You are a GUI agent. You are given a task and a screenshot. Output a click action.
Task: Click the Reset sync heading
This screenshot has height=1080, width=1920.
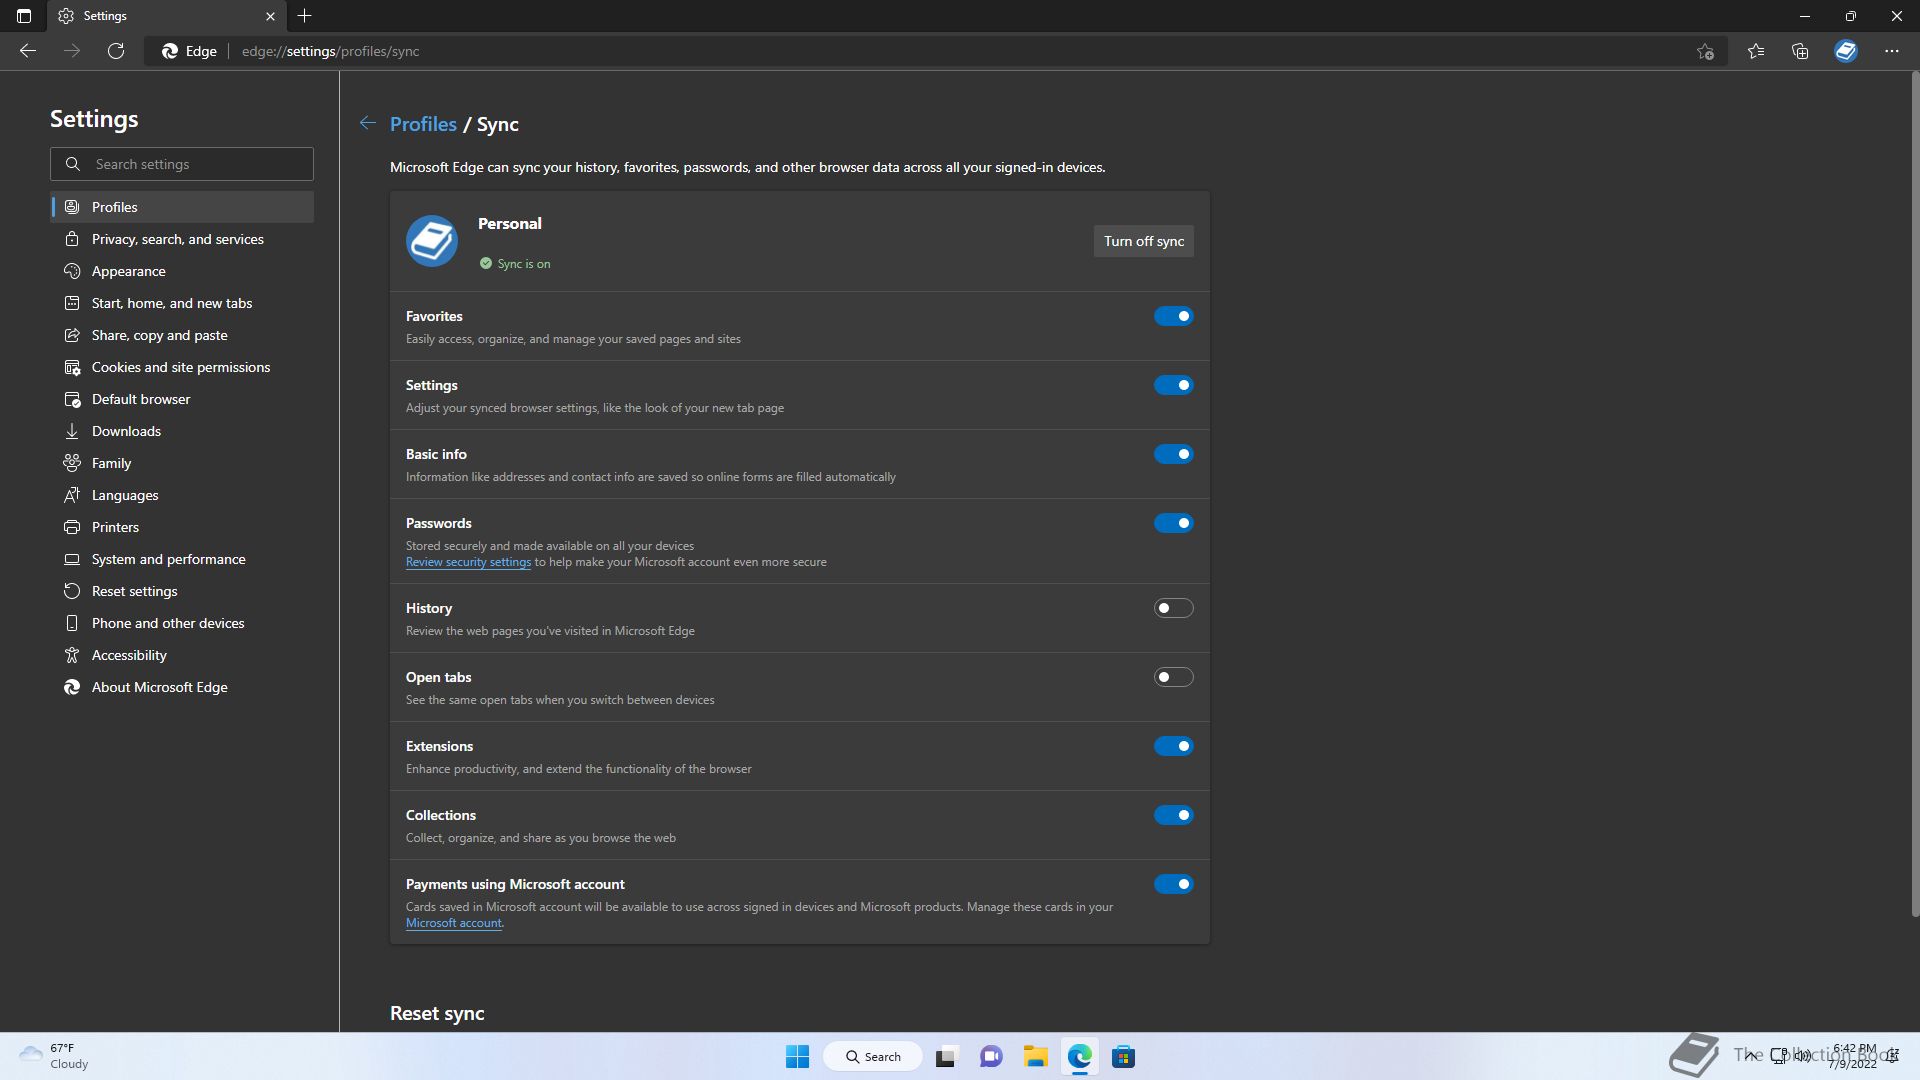coord(437,1013)
